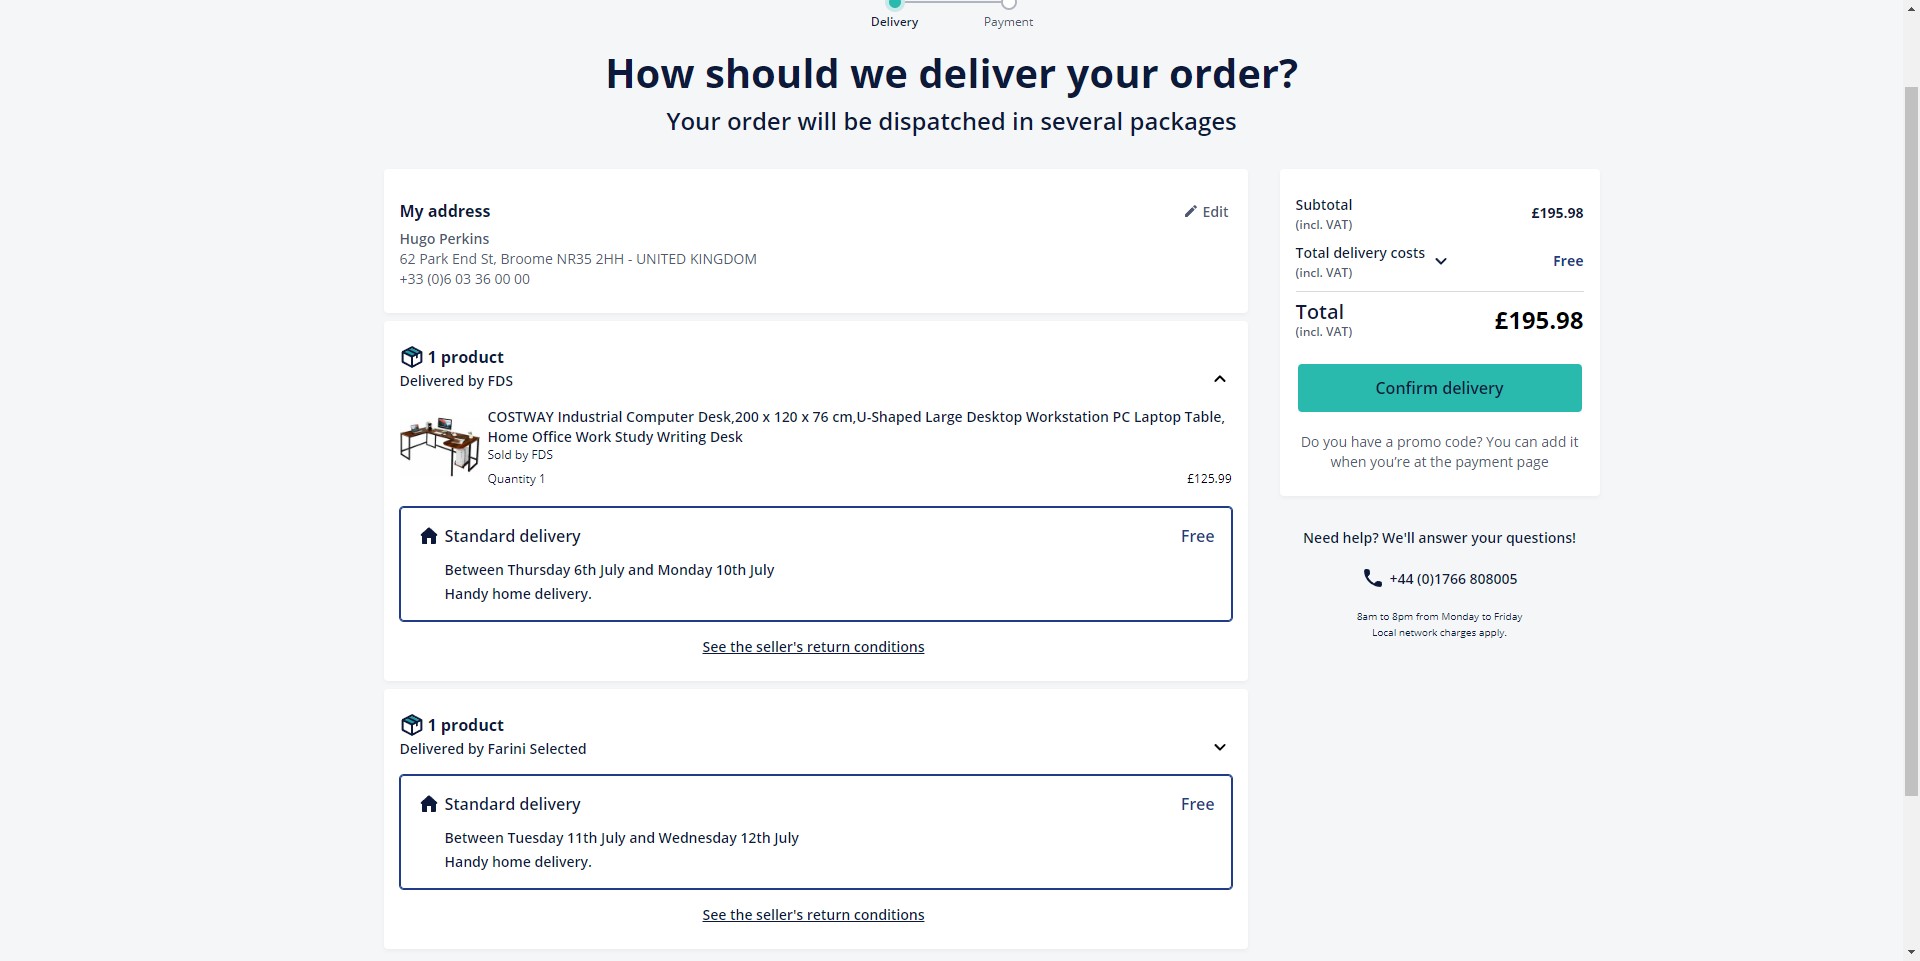Click the pencil Edit icon for address
This screenshot has width=1920, height=961.
[x=1190, y=211]
